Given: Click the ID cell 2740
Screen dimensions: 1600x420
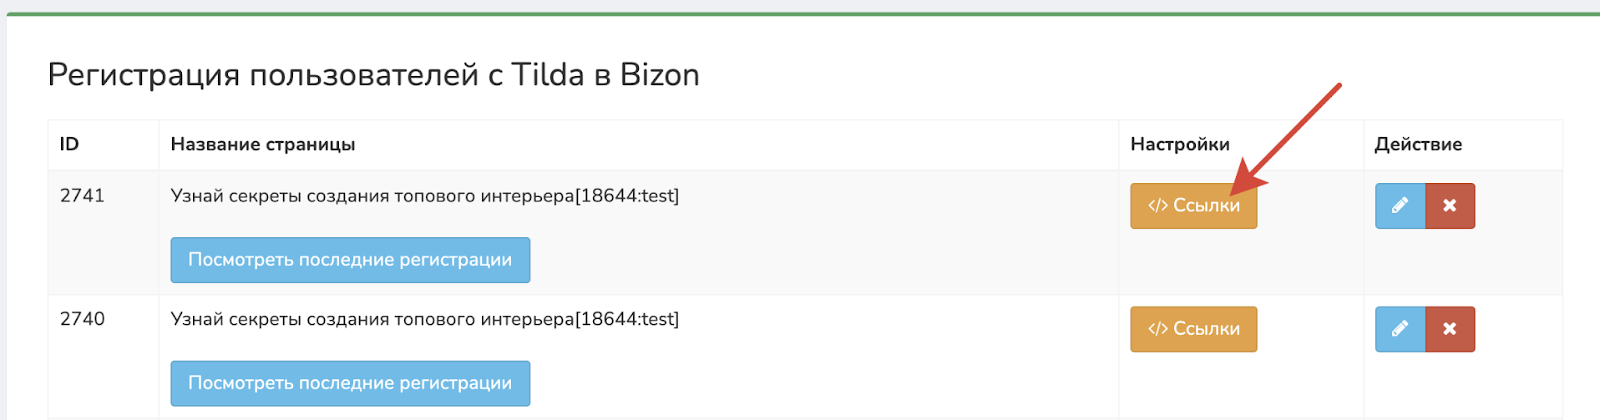Looking at the screenshot, I should click(x=82, y=319).
